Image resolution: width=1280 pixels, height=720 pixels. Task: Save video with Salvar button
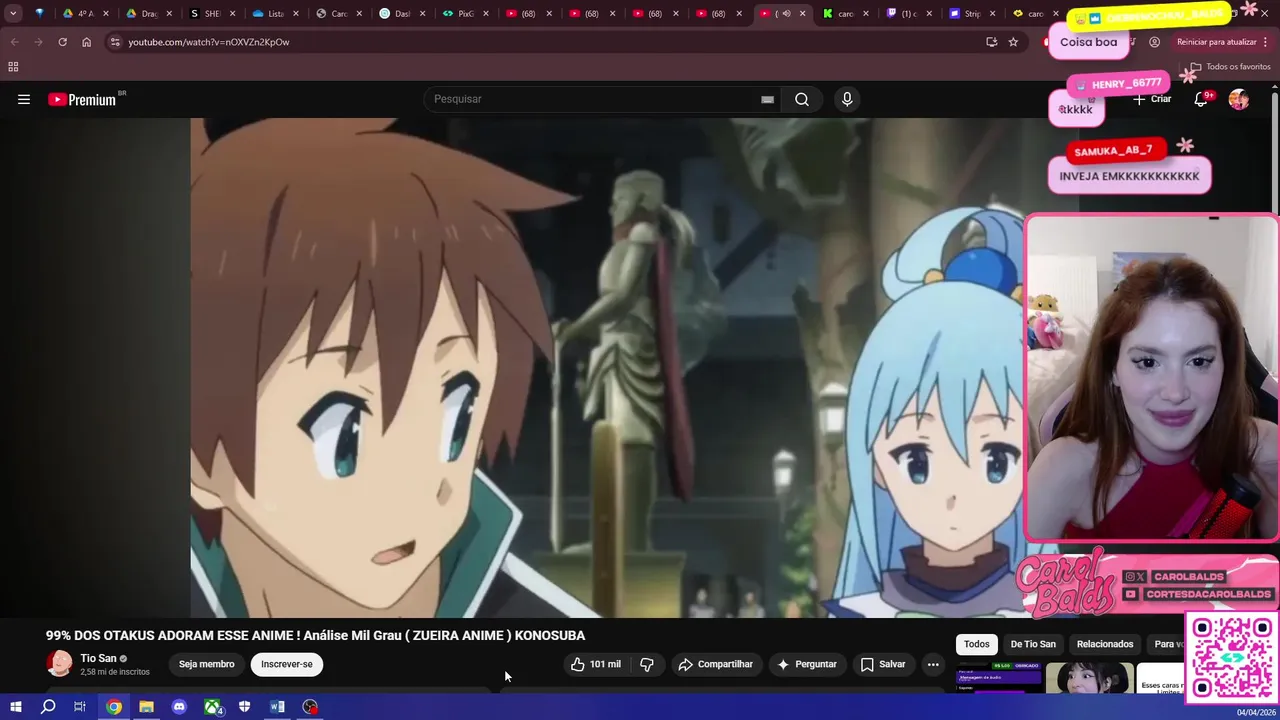pyautogui.click(x=883, y=664)
